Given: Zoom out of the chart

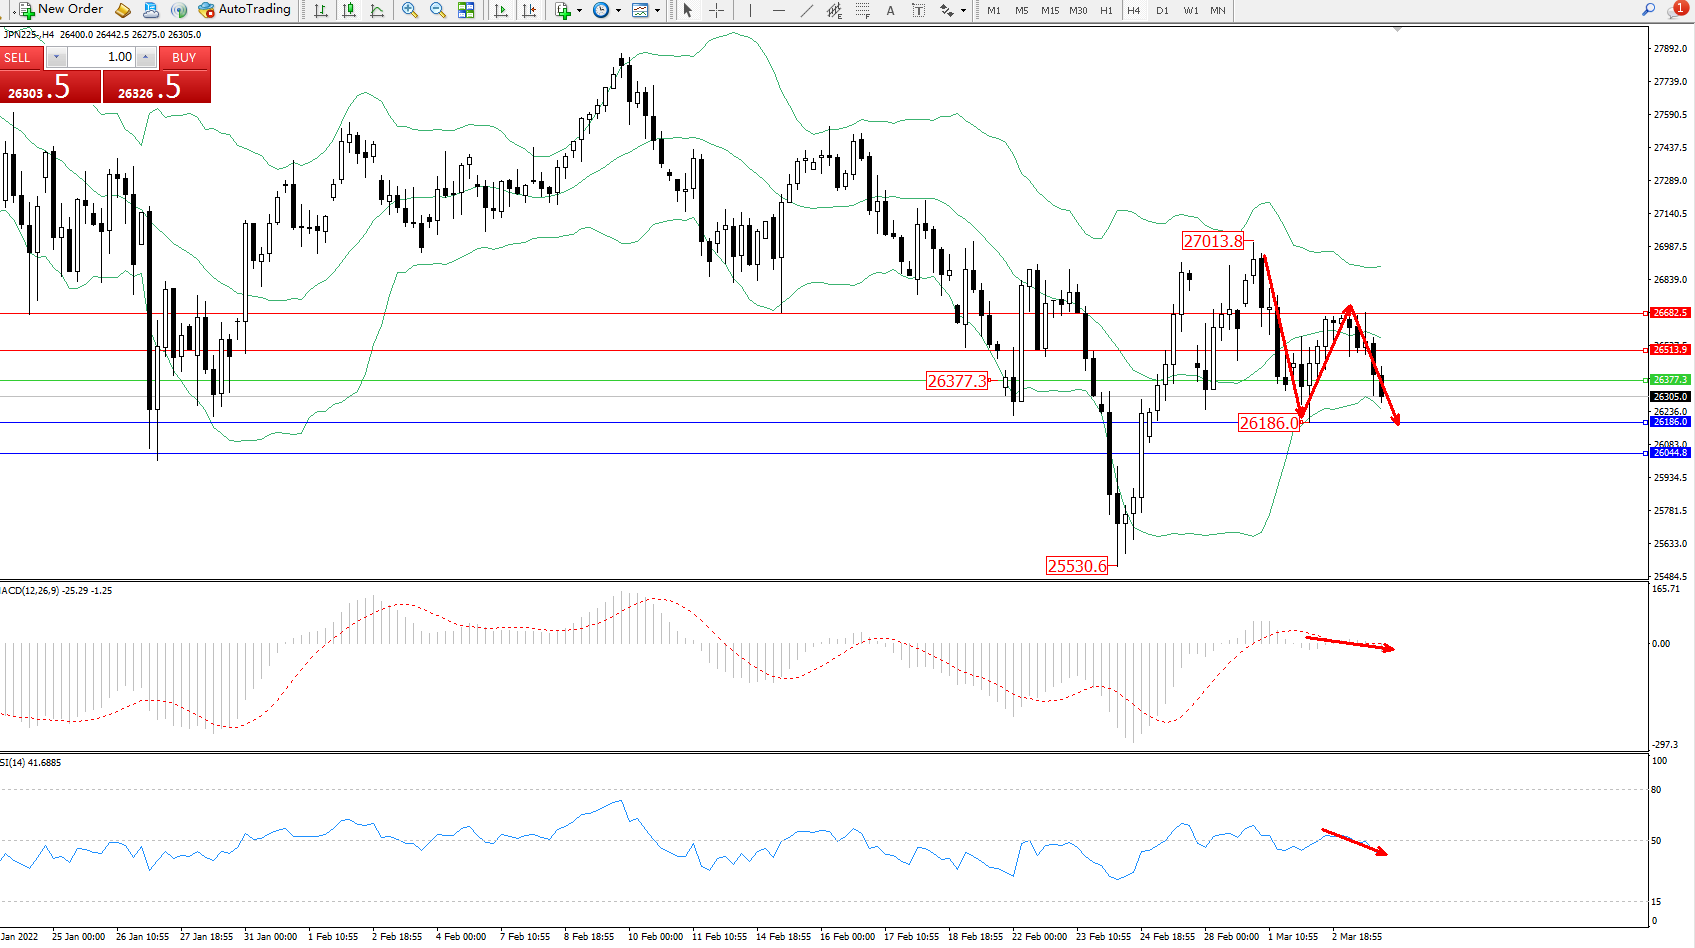Looking at the screenshot, I should click(x=438, y=10).
